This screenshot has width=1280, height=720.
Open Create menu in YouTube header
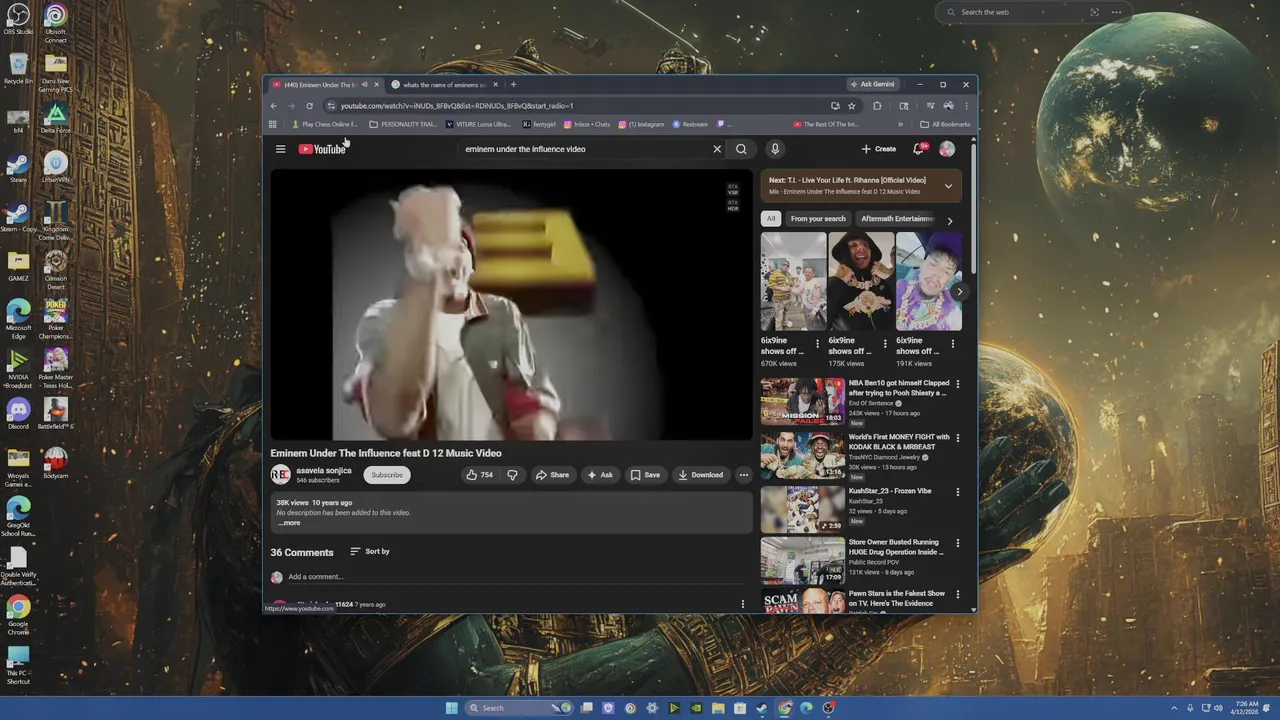click(x=879, y=149)
